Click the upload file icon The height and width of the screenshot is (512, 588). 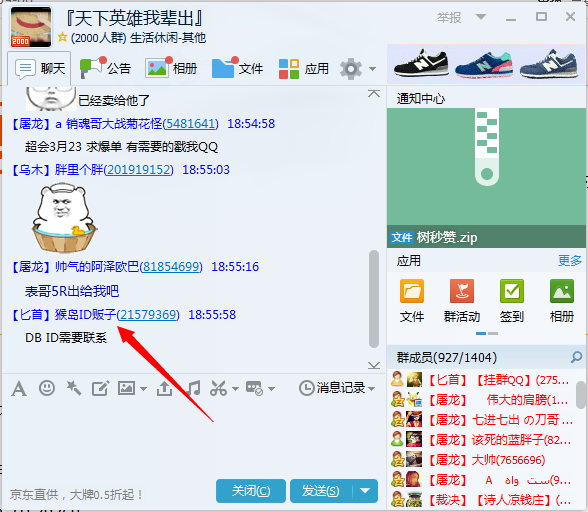tap(164, 388)
